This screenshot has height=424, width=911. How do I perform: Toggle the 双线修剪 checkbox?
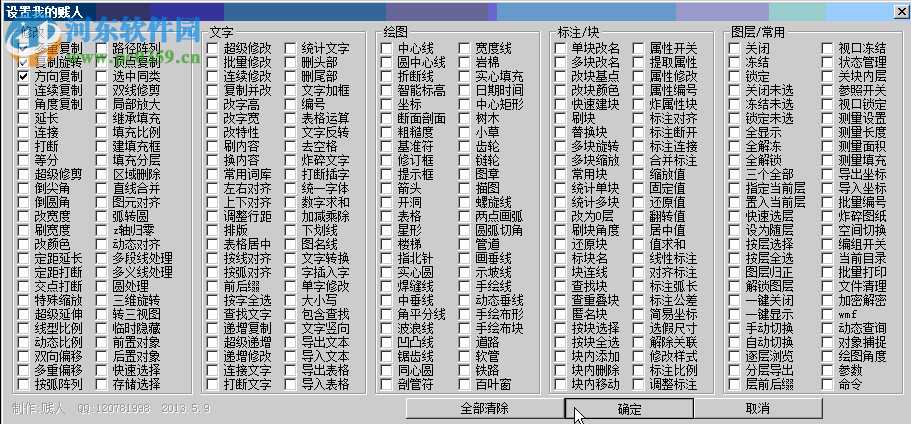102,90
